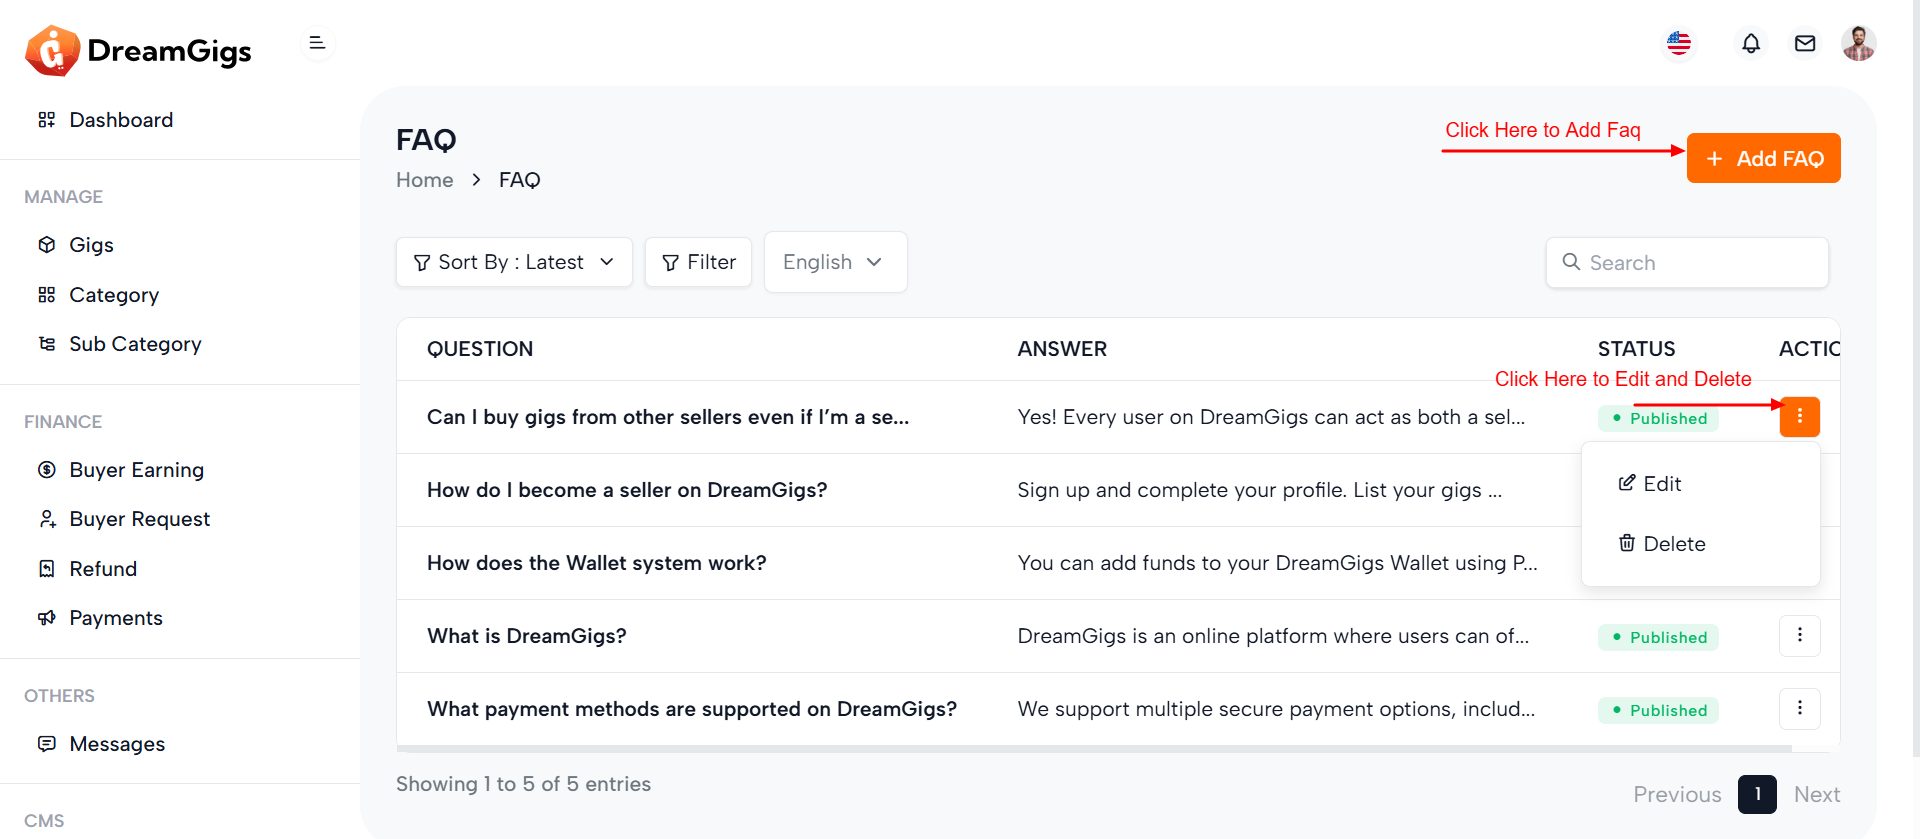Open actions menu for What is DreamGigs row
The image size is (1920, 839).
(x=1799, y=636)
